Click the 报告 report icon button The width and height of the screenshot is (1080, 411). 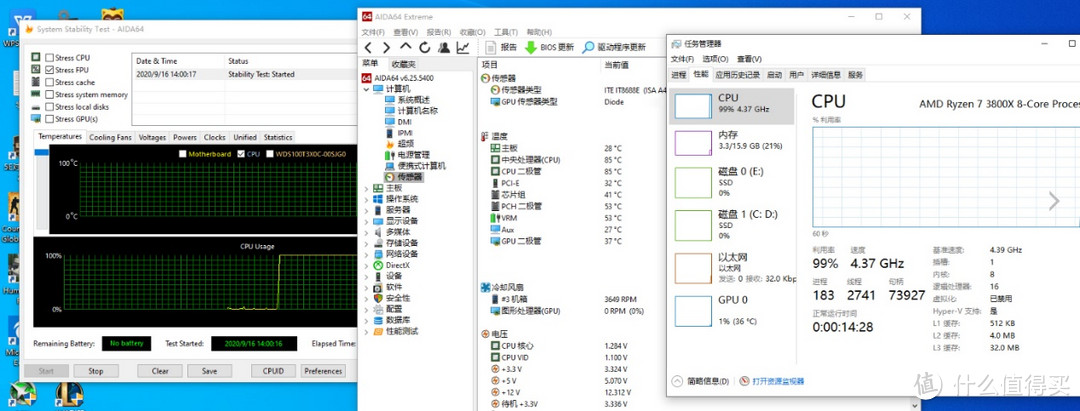coord(491,48)
